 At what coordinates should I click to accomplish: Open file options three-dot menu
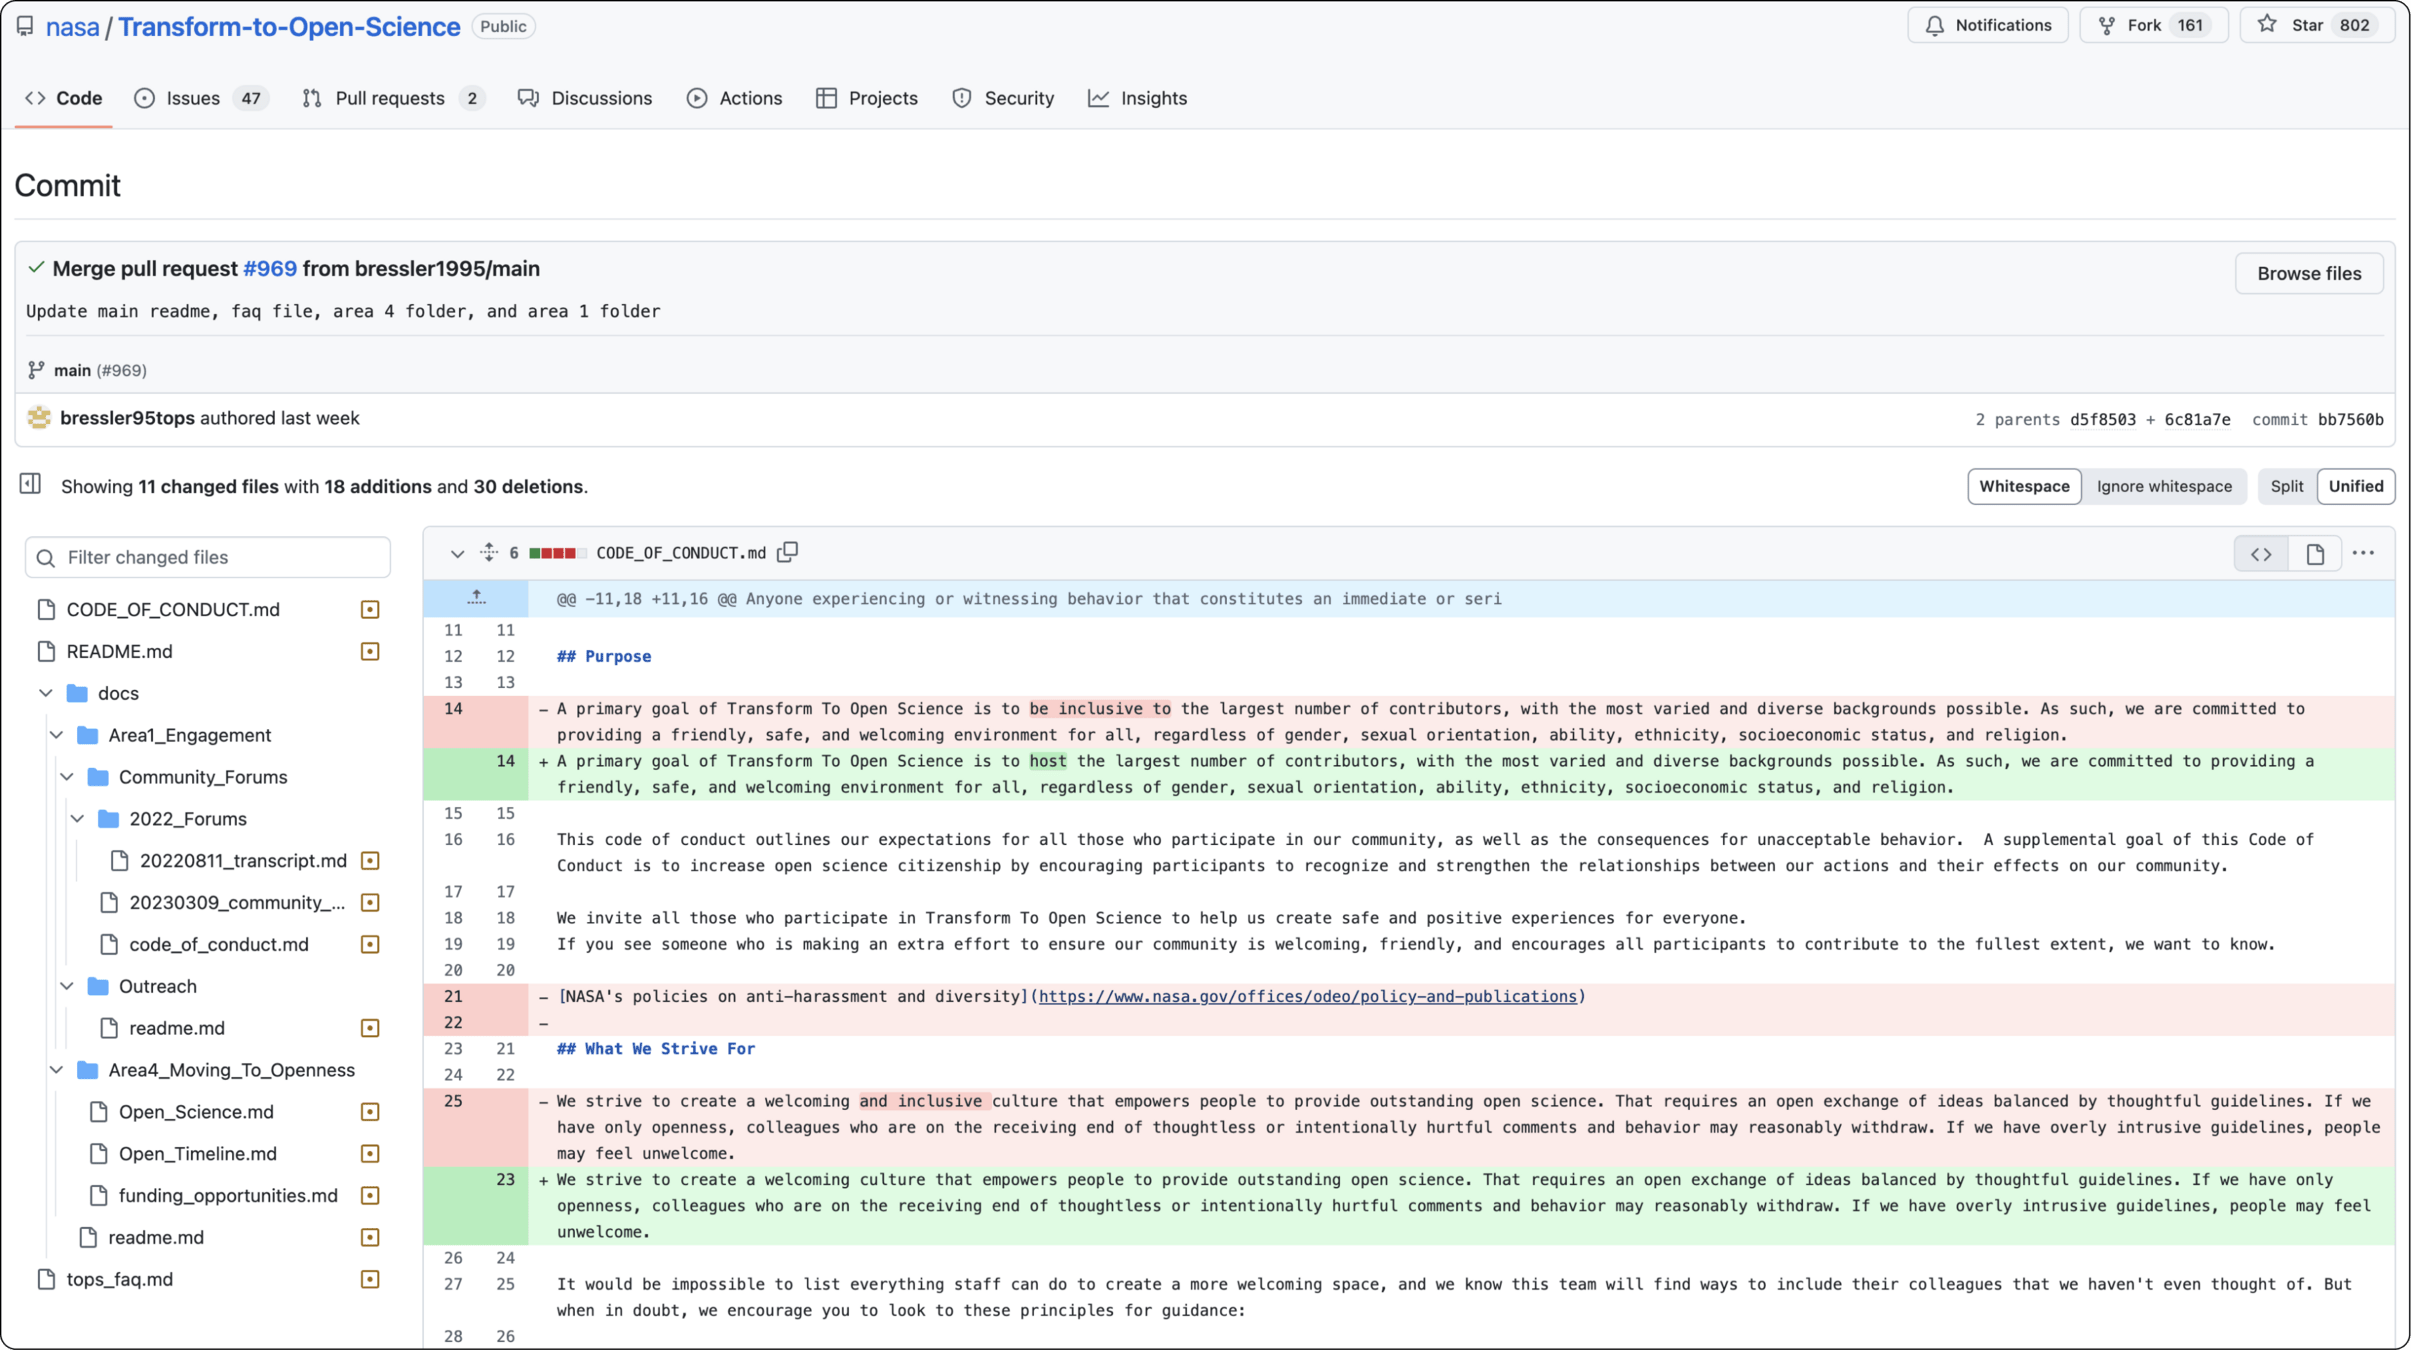(x=2363, y=553)
